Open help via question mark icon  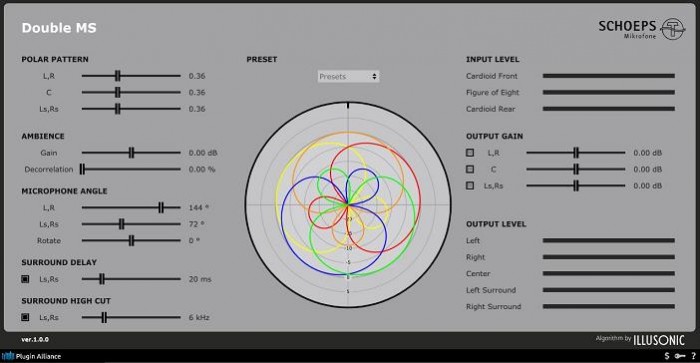[x=693, y=356]
